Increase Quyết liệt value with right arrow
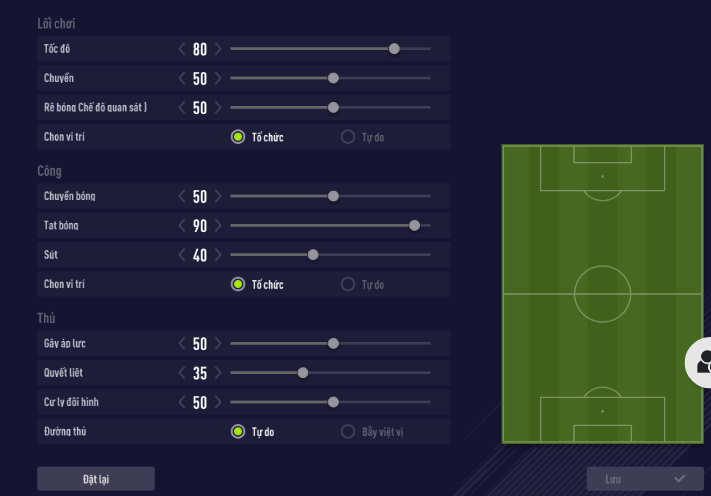Viewport: 711px width, 496px height. [x=218, y=373]
